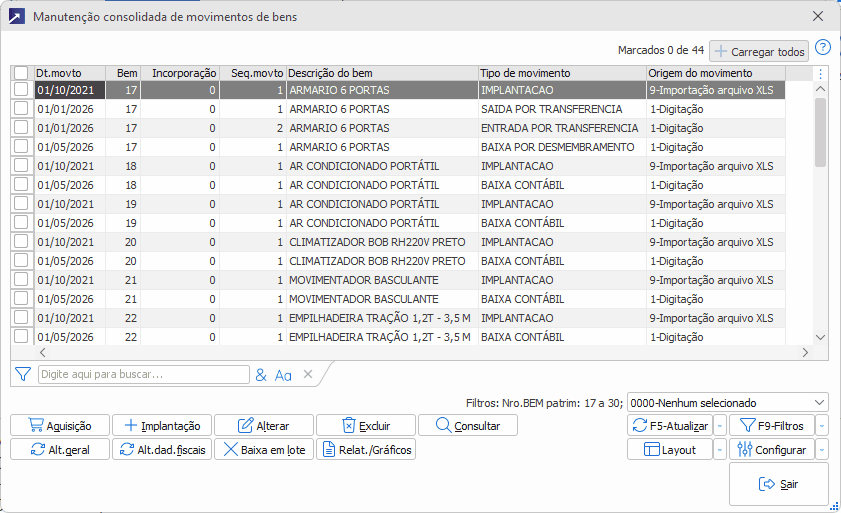Toggle case-sensitive Aa search icon
This screenshot has width=841, height=513.
(x=283, y=375)
